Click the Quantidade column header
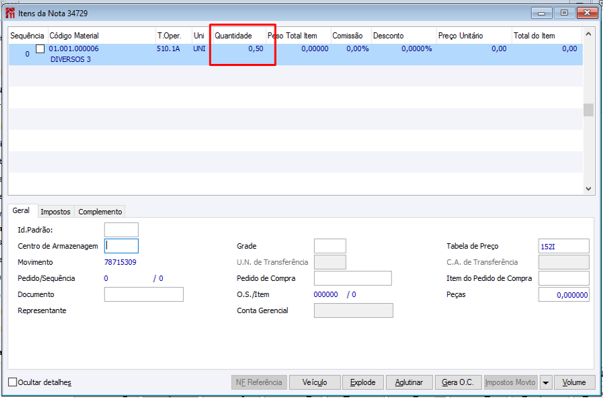Viewport: 603px width, 398px height. 239,36
